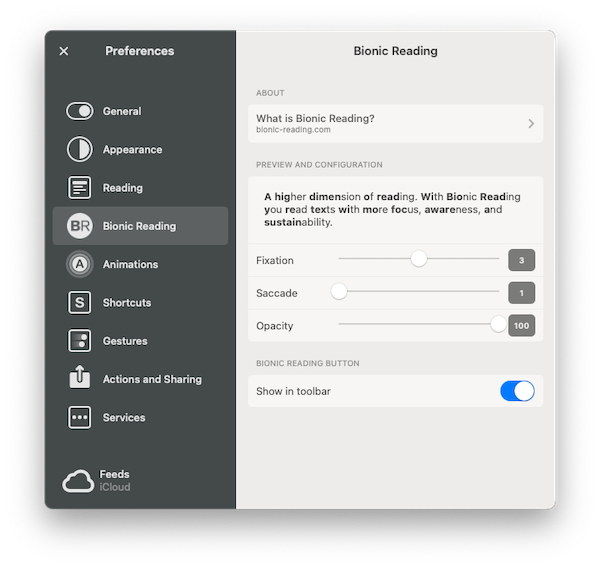Click the ABOUT section header
Image resolution: width=600 pixels, height=568 pixels.
[270, 93]
